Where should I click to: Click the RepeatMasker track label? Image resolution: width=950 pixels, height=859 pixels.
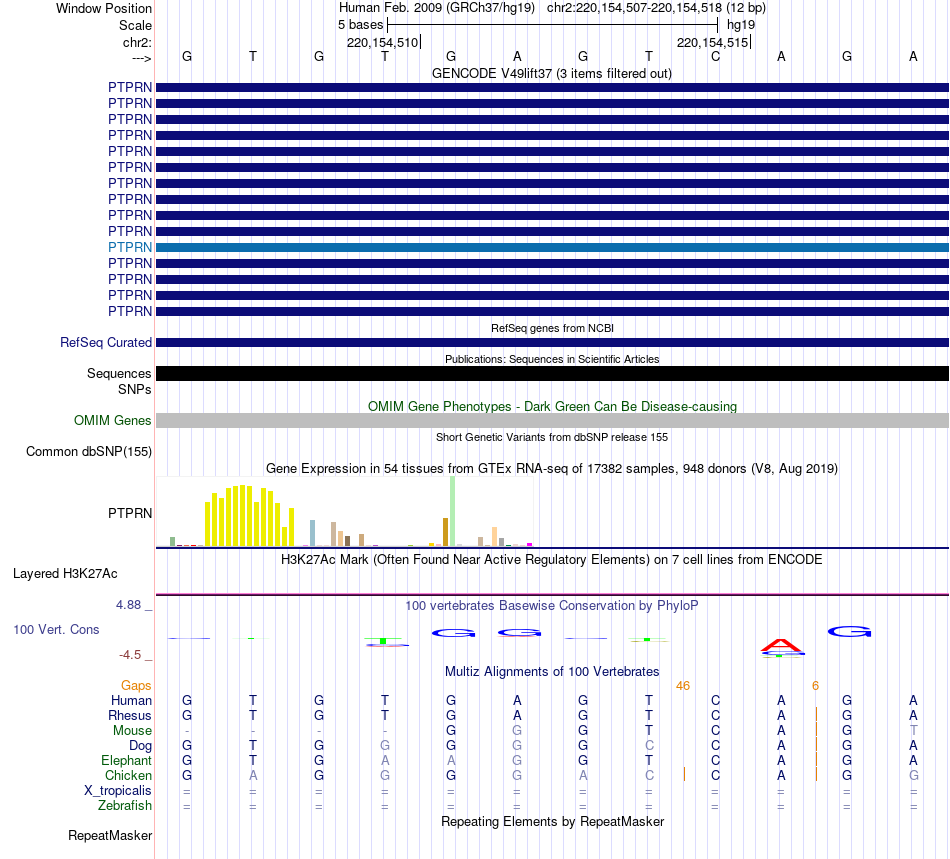[x=110, y=835]
